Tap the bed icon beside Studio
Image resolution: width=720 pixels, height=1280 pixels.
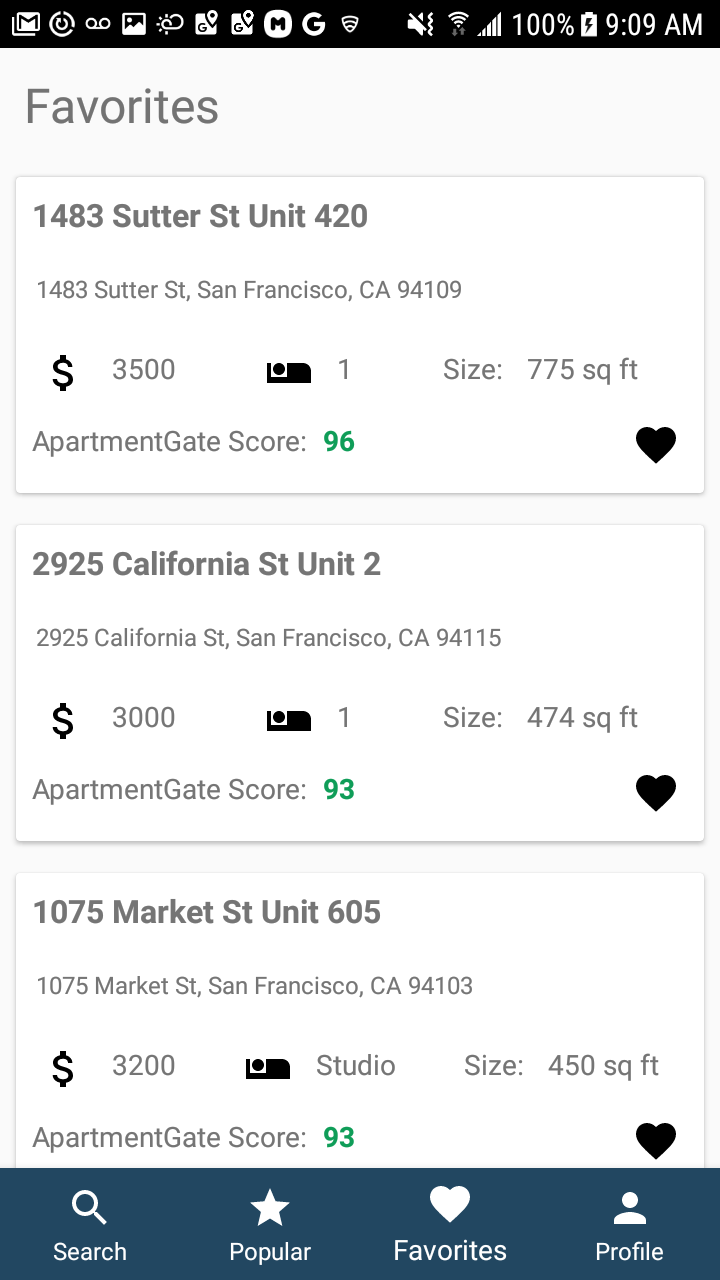click(267, 1068)
